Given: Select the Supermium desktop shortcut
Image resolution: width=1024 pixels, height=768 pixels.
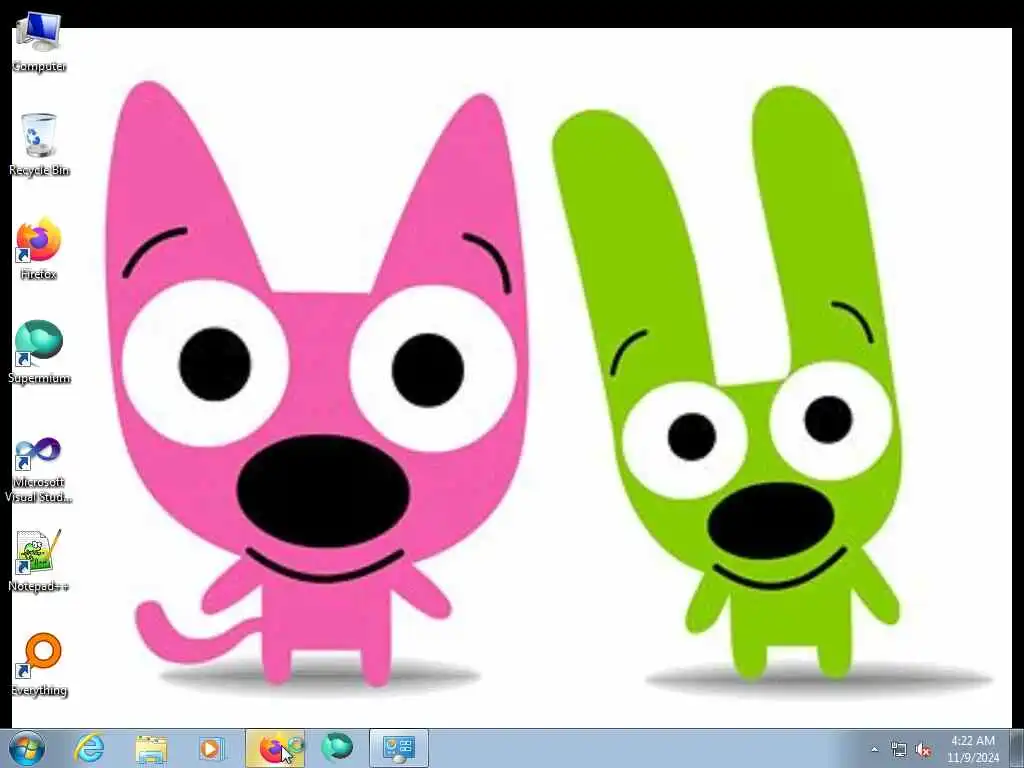Looking at the screenshot, I should 39,352.
